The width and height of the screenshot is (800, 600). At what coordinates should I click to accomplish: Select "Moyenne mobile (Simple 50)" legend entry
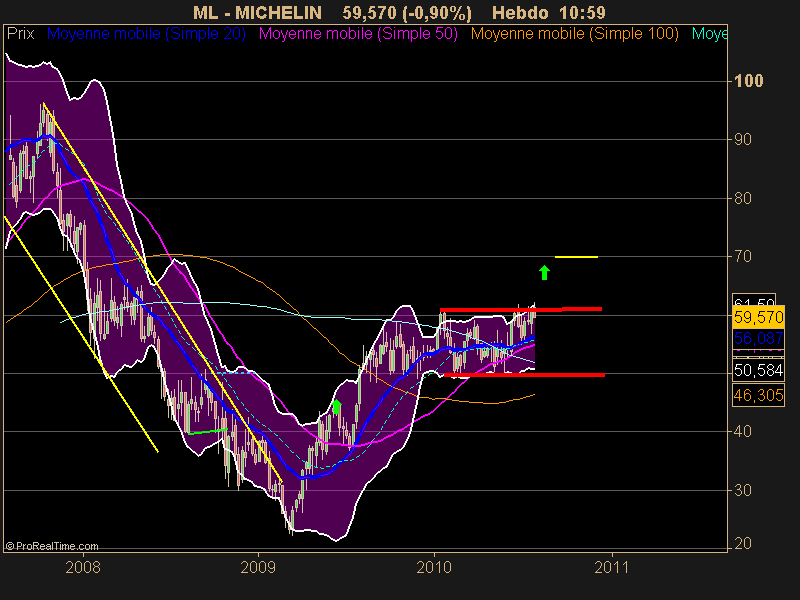358,34
